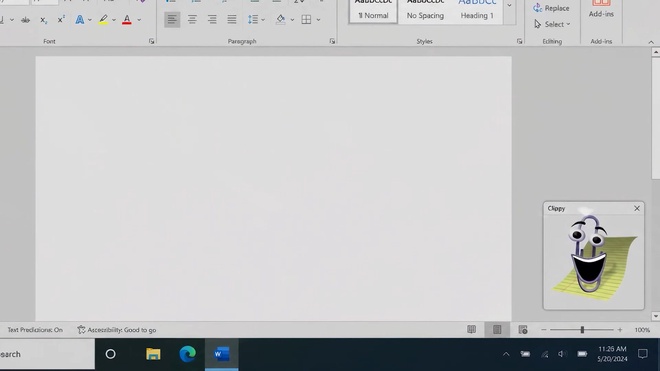Viewport: 660px width, 371px height.
Task: Center align the paragraph text
Action: point(192,19)
